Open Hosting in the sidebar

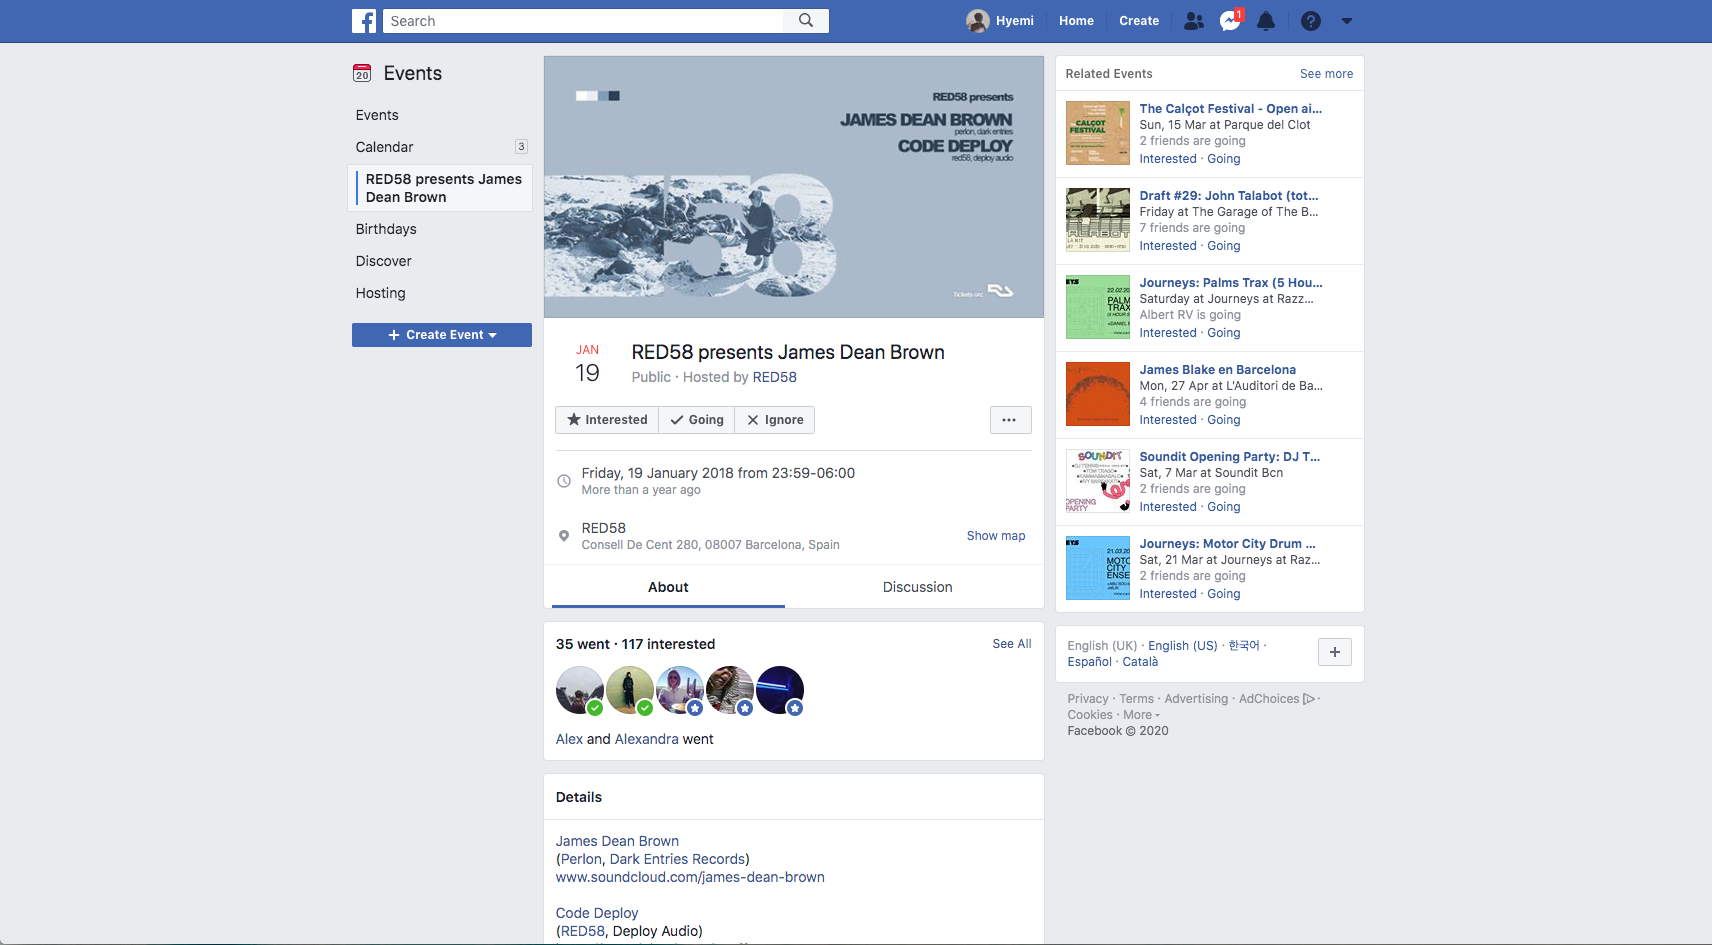point(380,293)
